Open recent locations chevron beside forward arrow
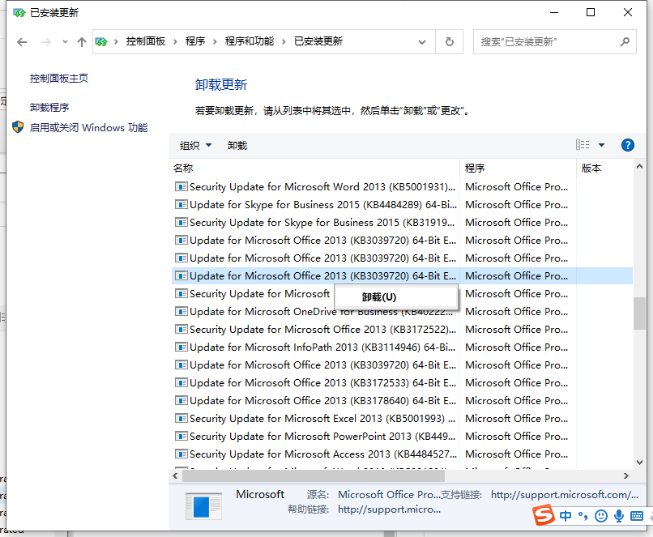The image size is (653, 537). (65, 42)
